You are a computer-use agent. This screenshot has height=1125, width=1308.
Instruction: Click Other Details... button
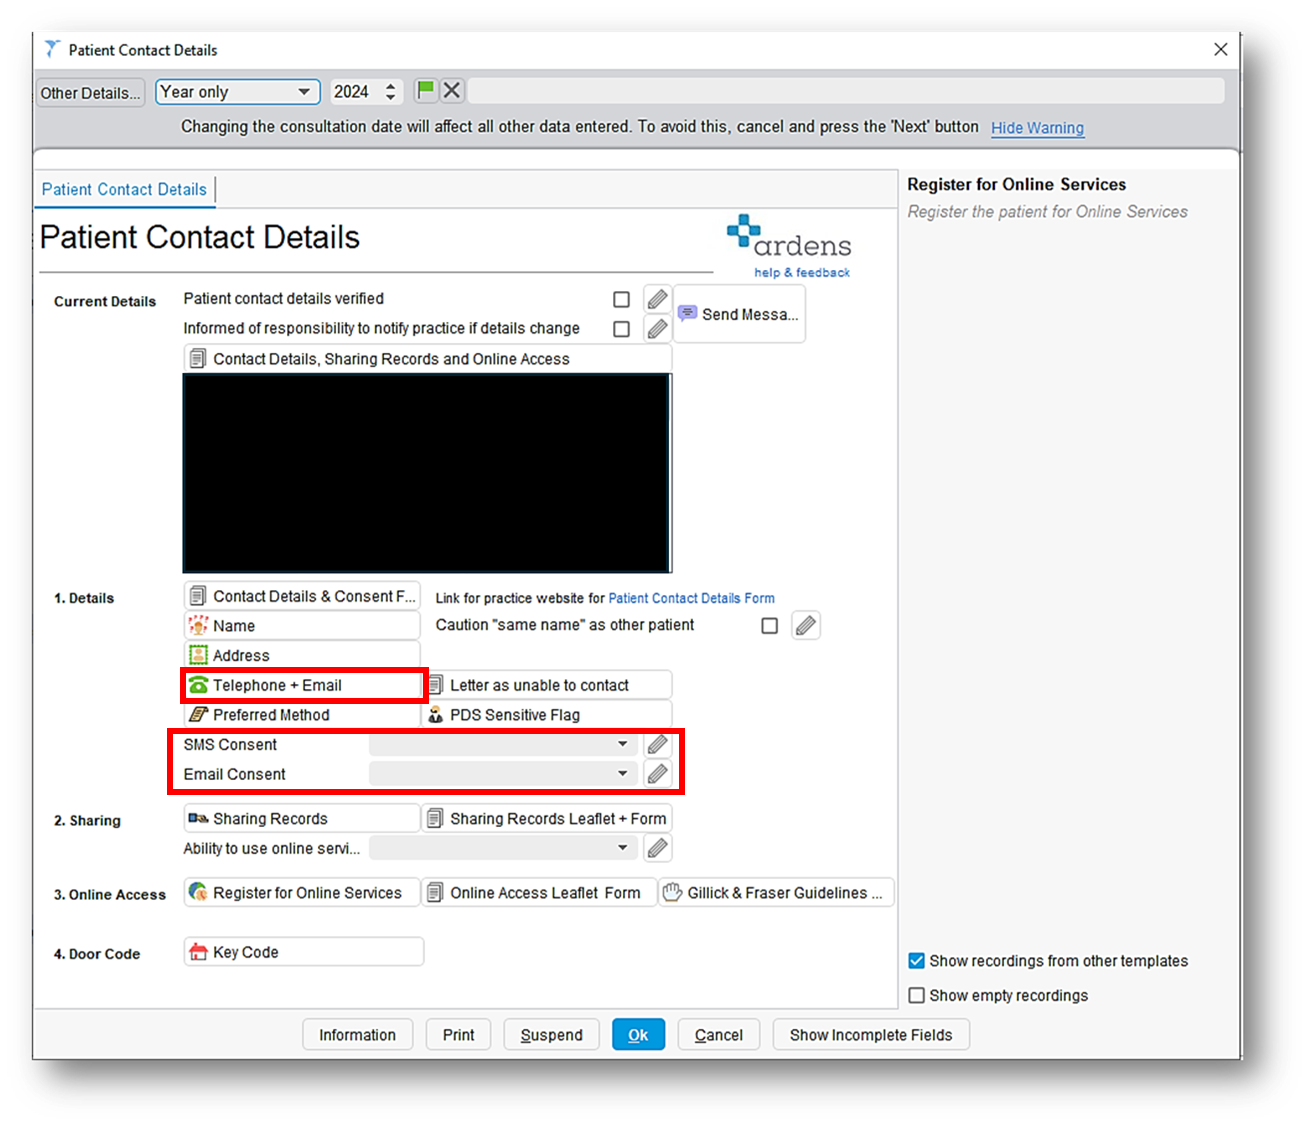click(x=90, y=93)
